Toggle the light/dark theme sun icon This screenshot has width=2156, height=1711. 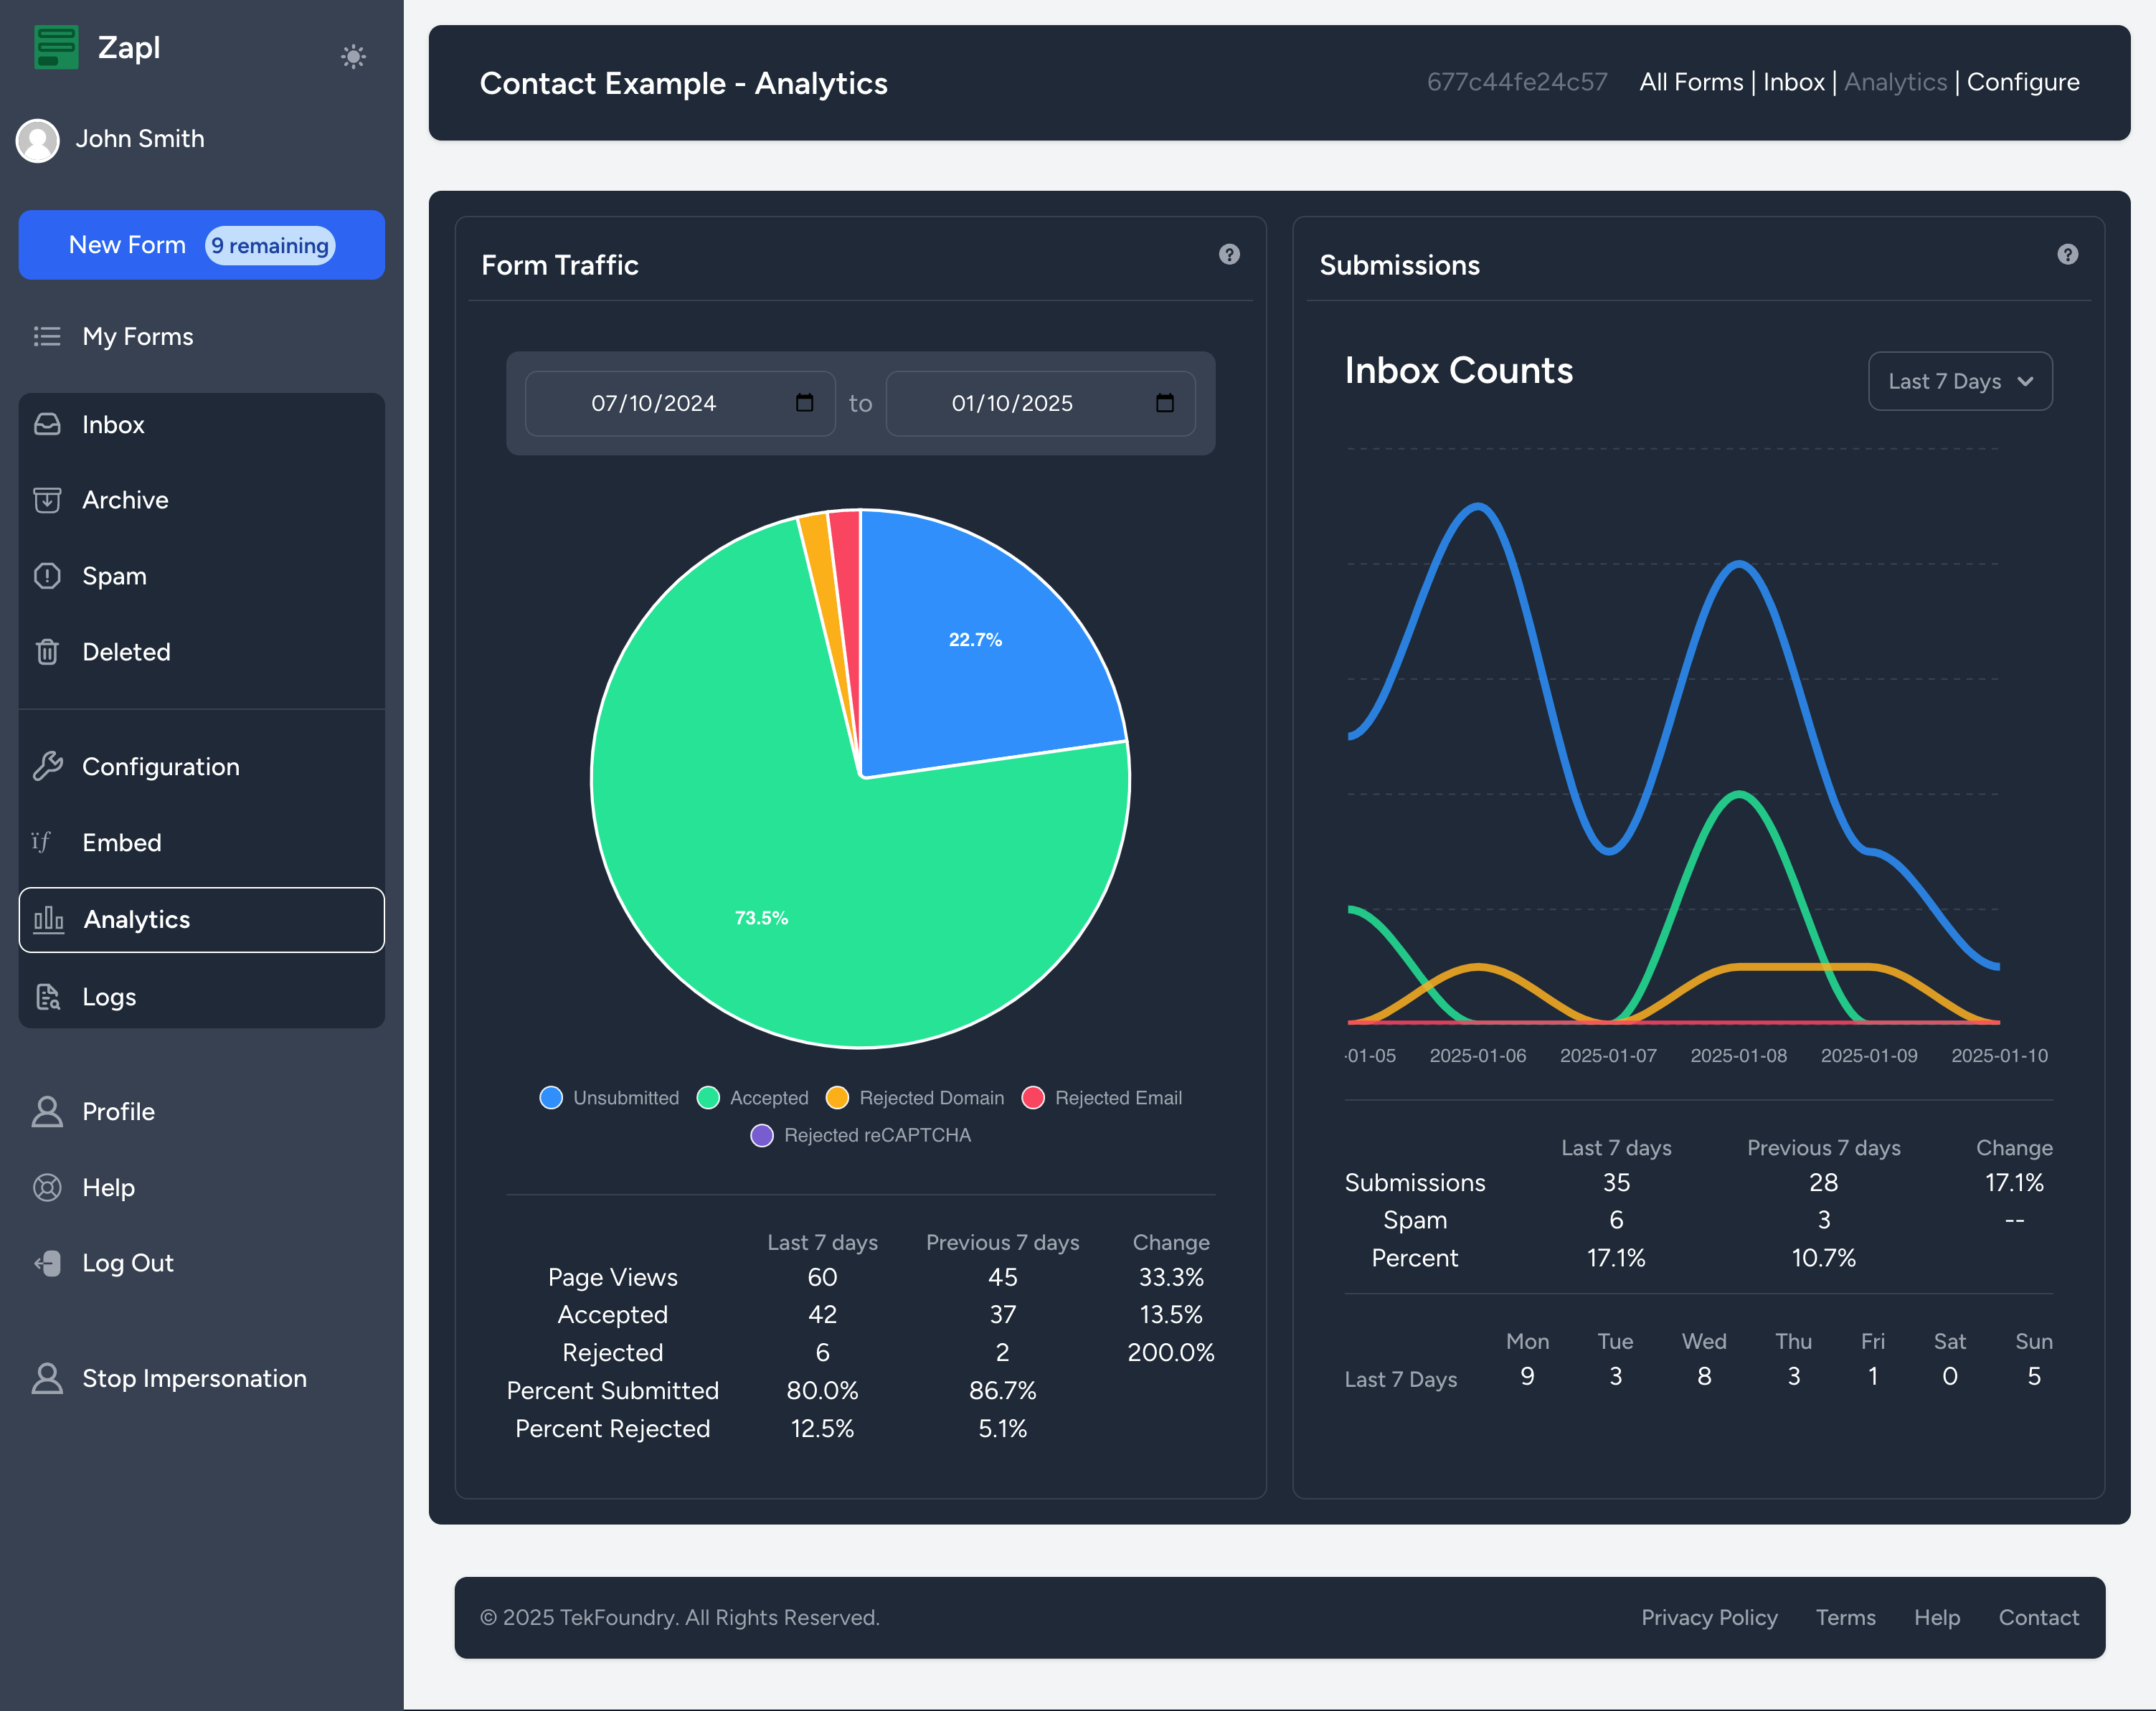[x=353, y=56]
